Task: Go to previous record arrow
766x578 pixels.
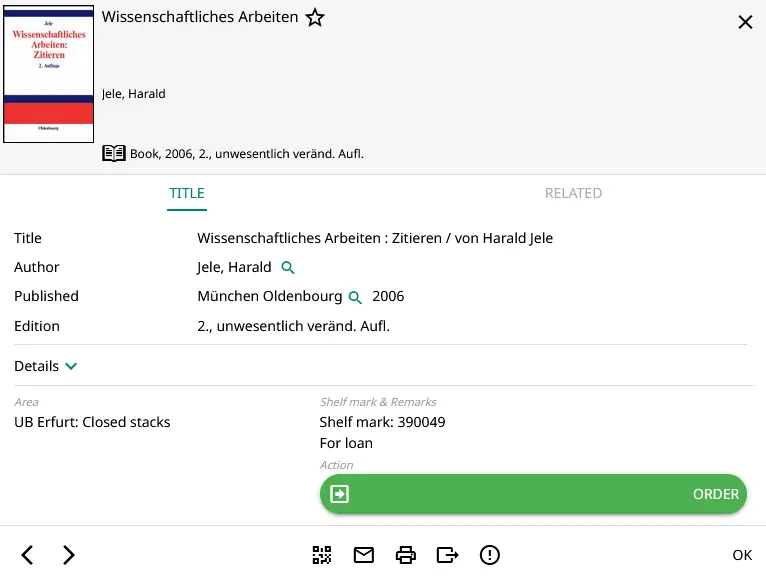Action: coord(28,555)
